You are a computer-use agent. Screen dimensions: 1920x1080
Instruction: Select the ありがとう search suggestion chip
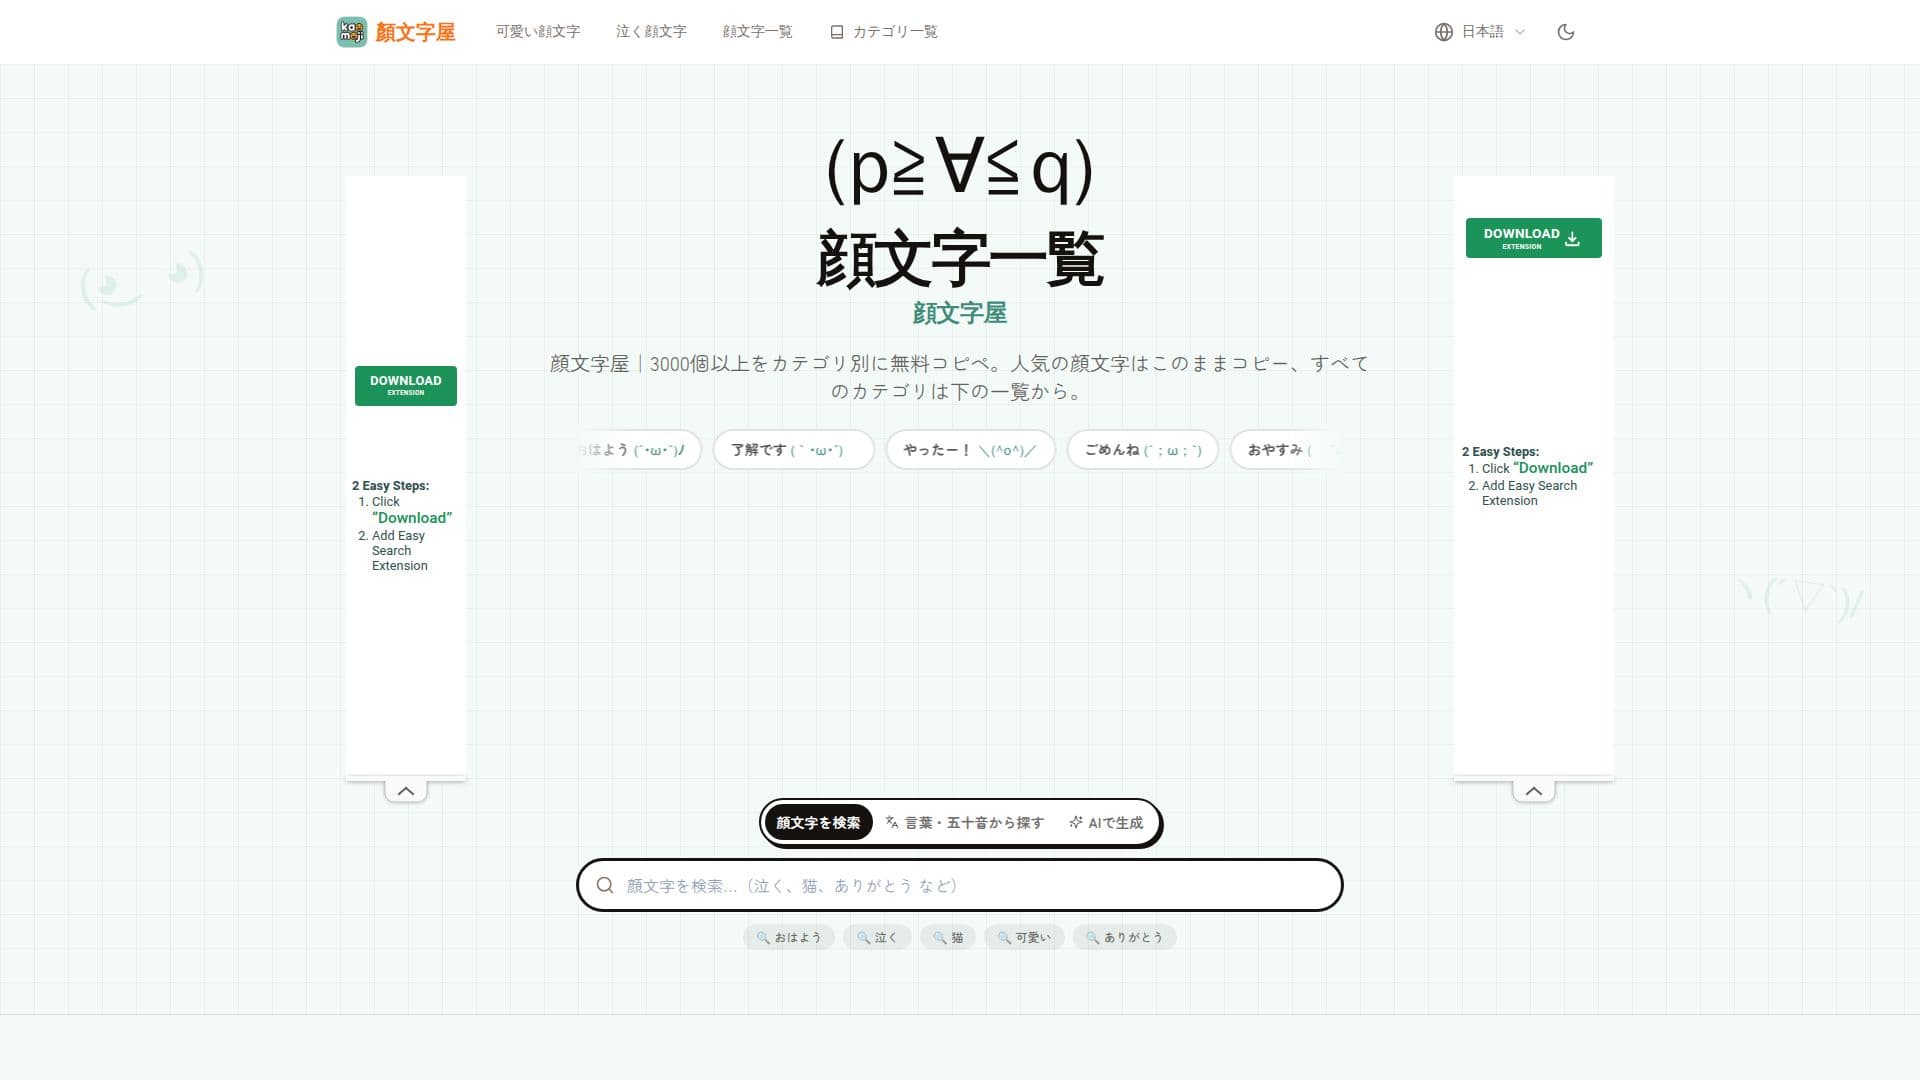(1125, 937)
